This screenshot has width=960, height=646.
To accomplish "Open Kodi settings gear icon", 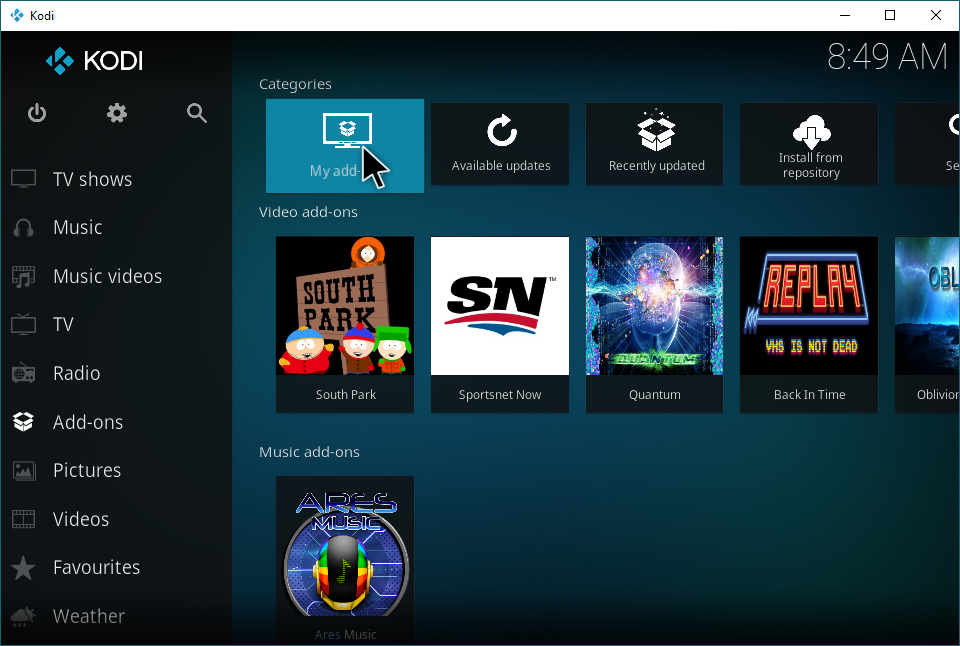I will pyautogui.click(x=117, y=113).
